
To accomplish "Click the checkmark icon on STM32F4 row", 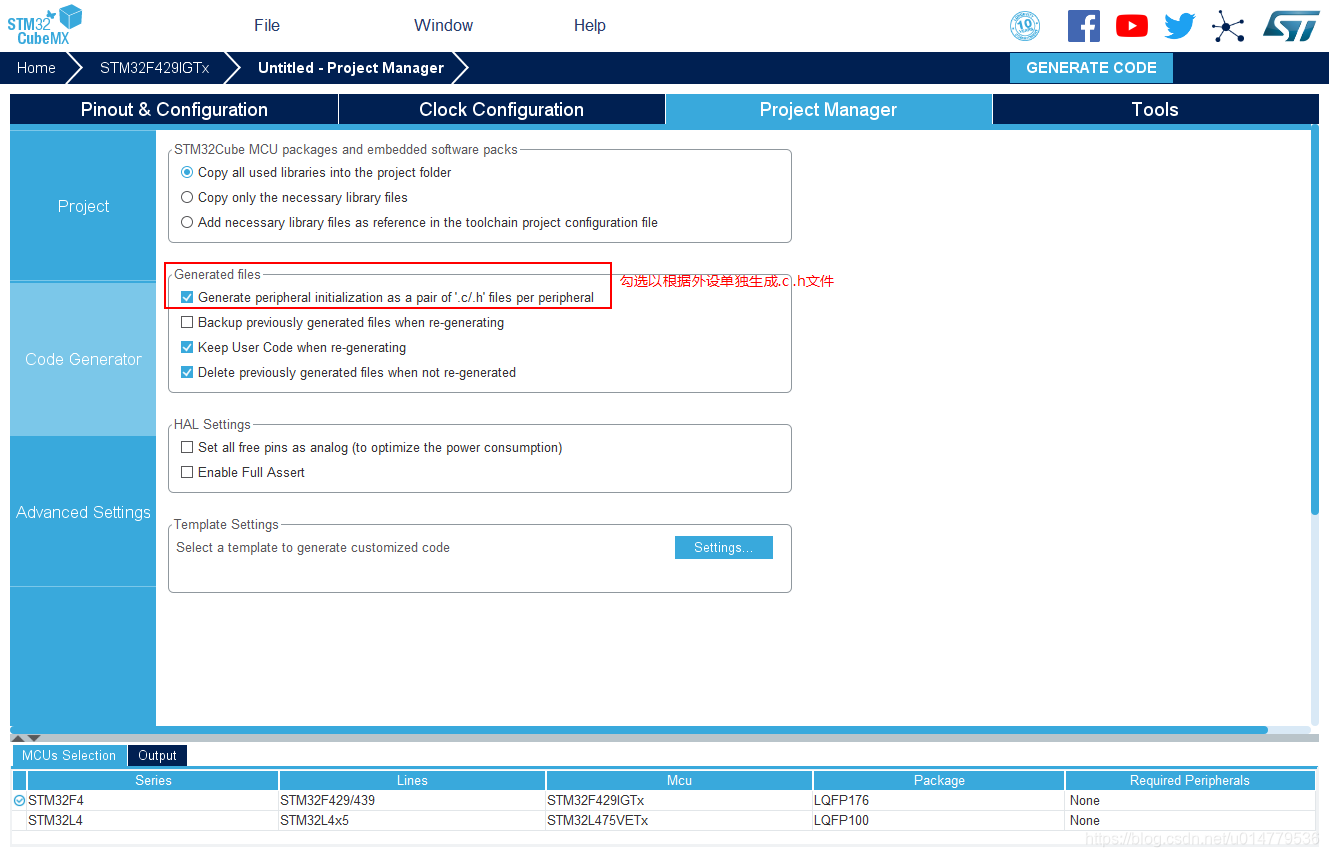I will (x=19, y=800).
